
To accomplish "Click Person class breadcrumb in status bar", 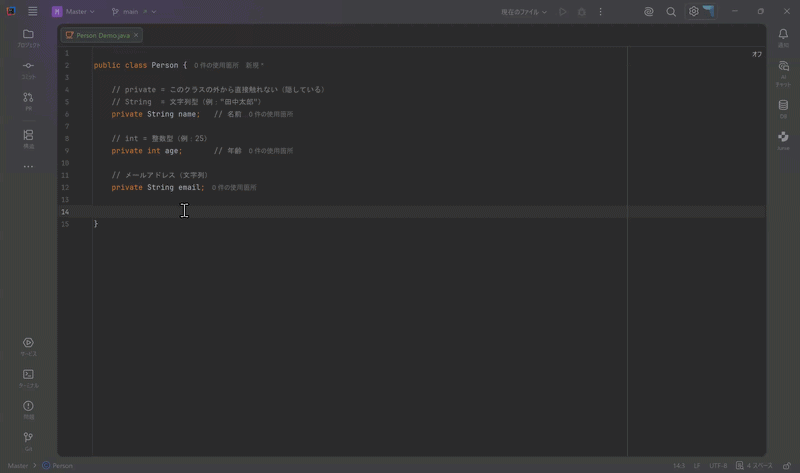I will (x=58, y=465).
